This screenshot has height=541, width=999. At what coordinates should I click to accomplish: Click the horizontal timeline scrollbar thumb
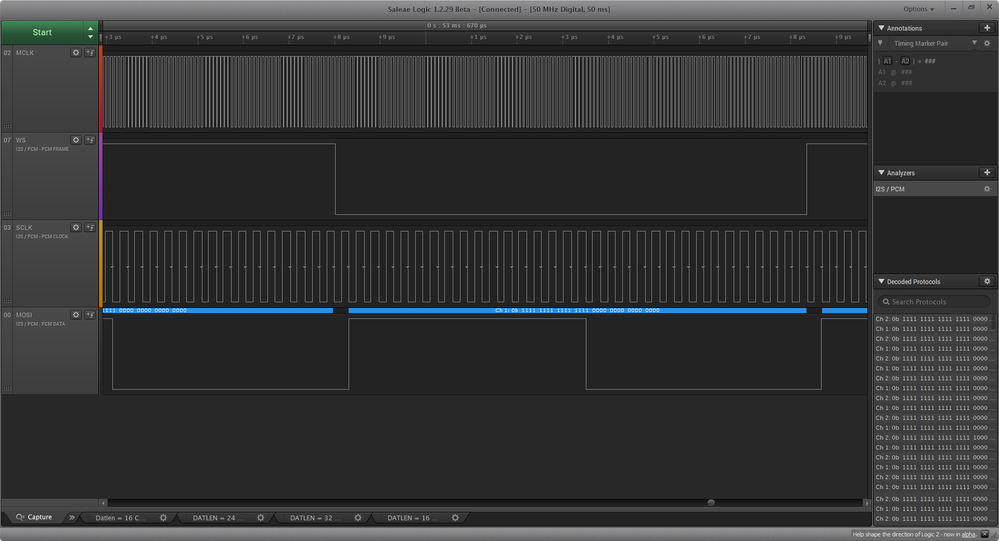711,503
